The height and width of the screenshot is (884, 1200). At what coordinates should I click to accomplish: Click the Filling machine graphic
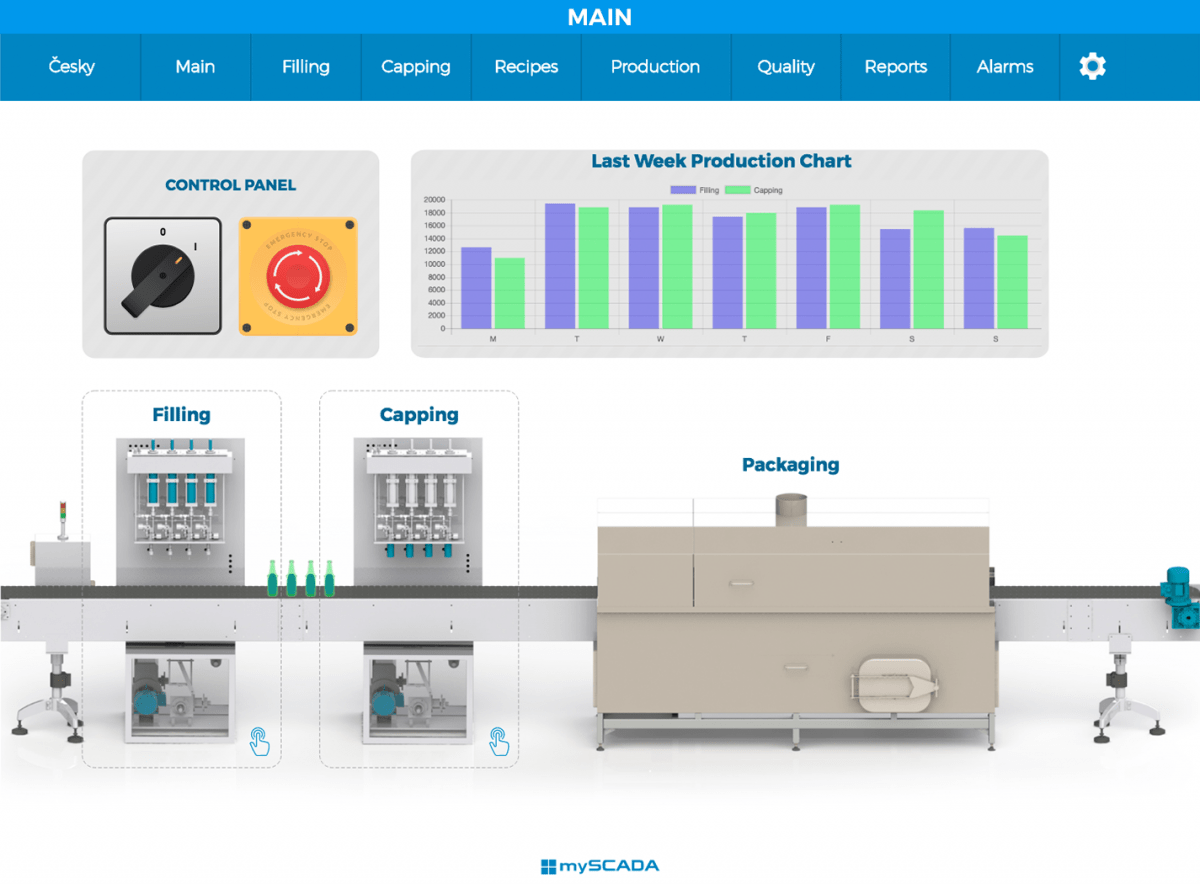click(180, 510)
